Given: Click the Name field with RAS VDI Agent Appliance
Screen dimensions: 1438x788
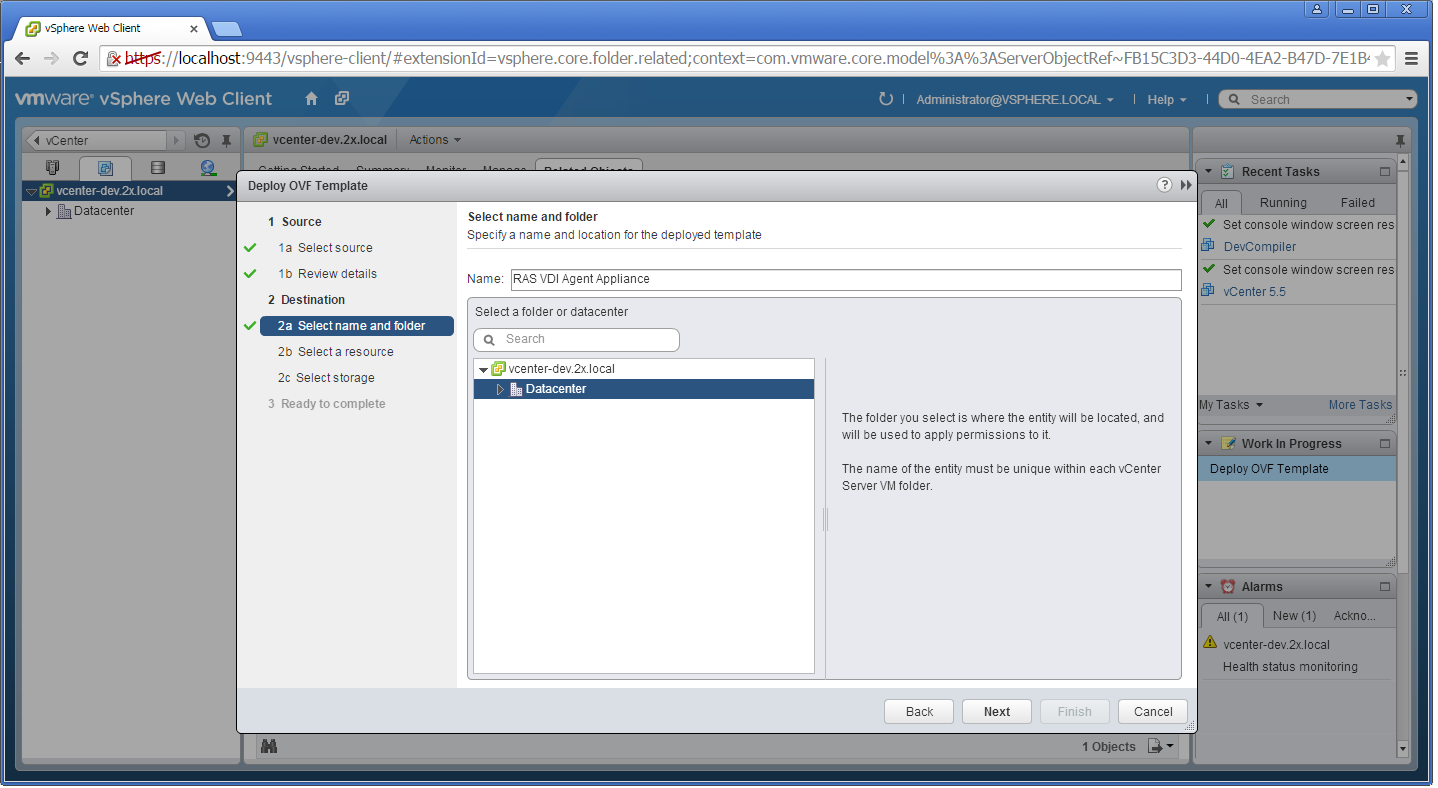Looking at the screenshot, I should tap(845, 280).
